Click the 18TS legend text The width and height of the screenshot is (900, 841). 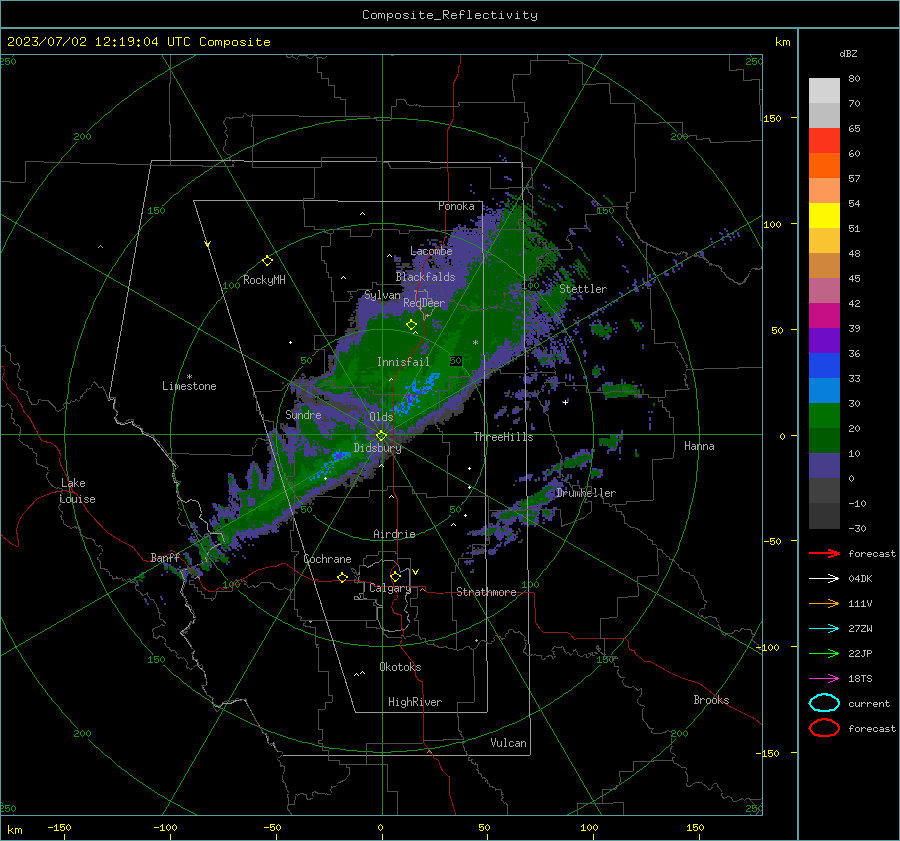(860, 679)
